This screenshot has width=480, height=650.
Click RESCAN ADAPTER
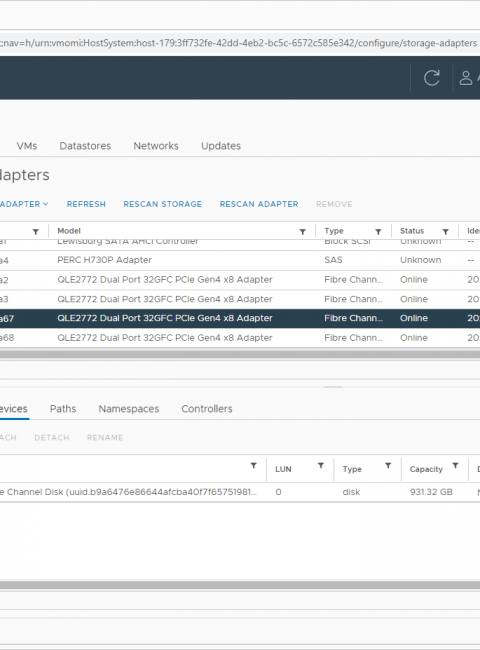coord(259,204)
